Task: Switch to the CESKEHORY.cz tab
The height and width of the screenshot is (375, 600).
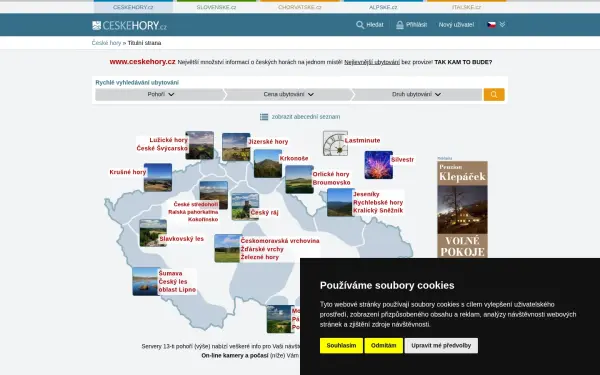Action: click(x=133, y=7)
